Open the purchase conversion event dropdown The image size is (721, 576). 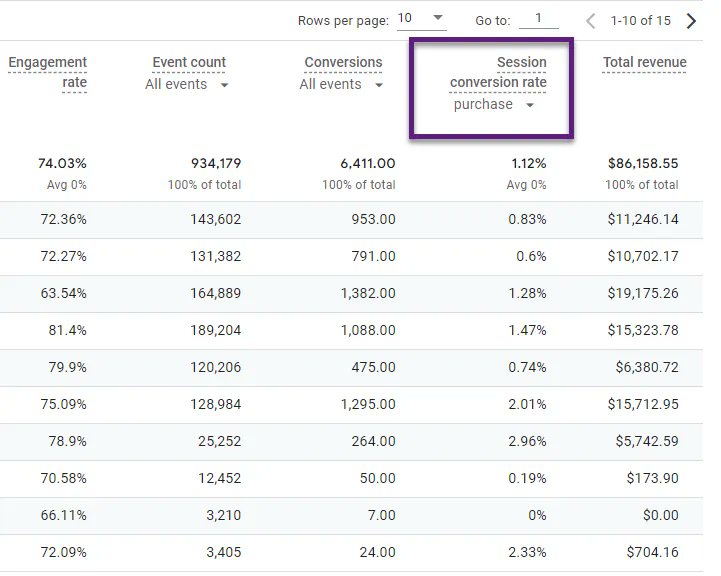tap(493, 105)
